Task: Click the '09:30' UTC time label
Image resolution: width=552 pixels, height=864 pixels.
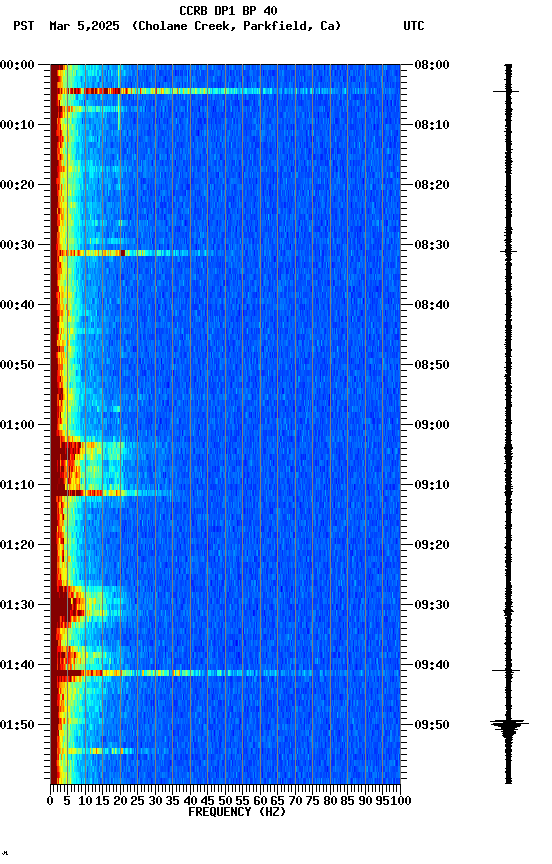Action: point(432,606)
